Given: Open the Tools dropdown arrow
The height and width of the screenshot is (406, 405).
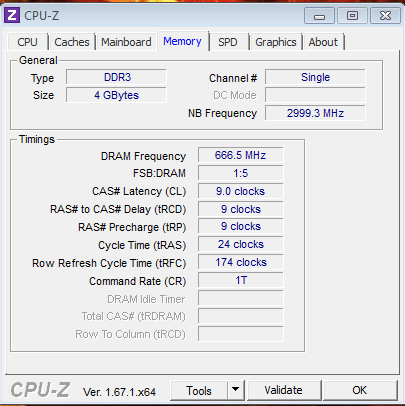Looking at the screenshot, I should [236, 390].
